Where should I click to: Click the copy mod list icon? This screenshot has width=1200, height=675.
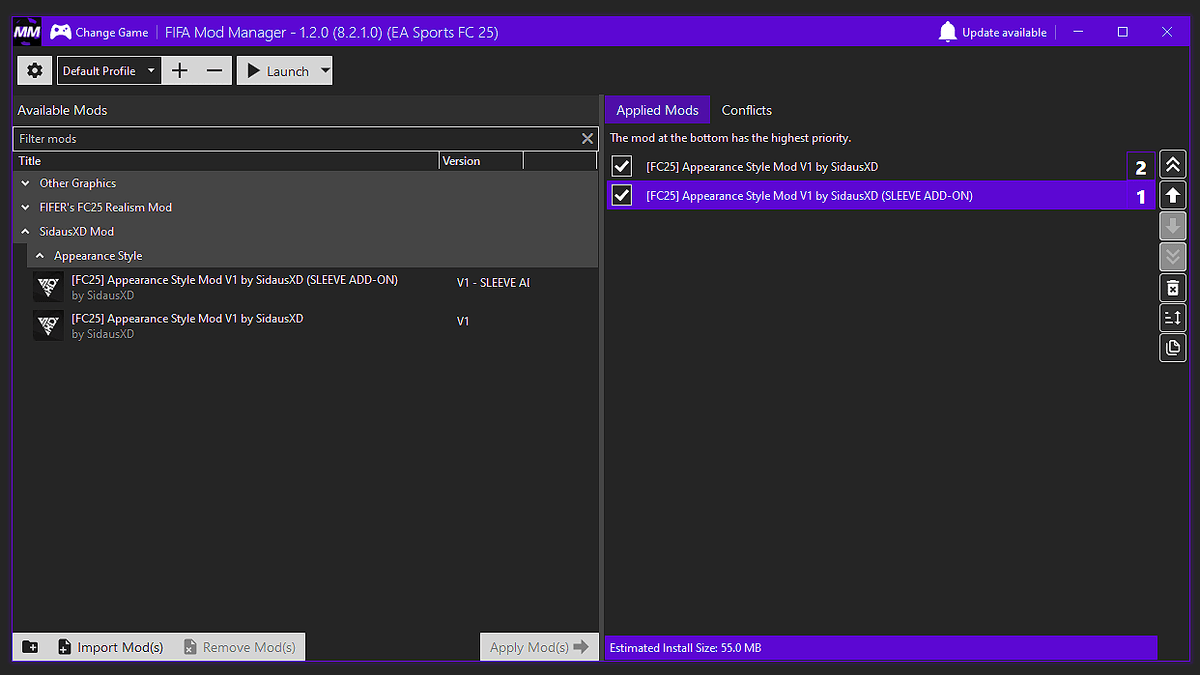pos(1173,348)
